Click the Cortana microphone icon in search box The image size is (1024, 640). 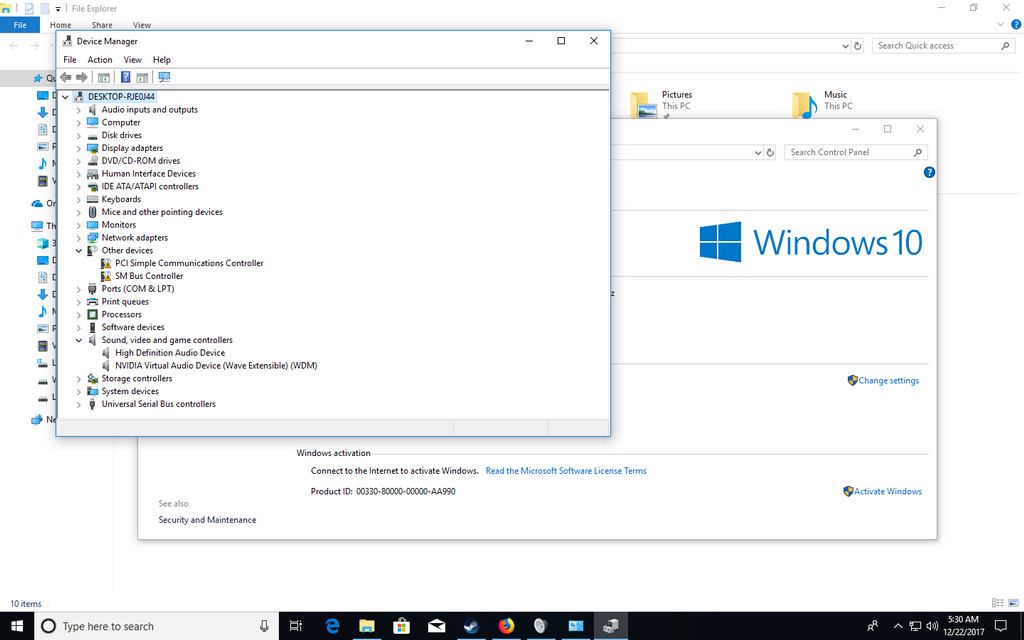[x=265, y=626]
